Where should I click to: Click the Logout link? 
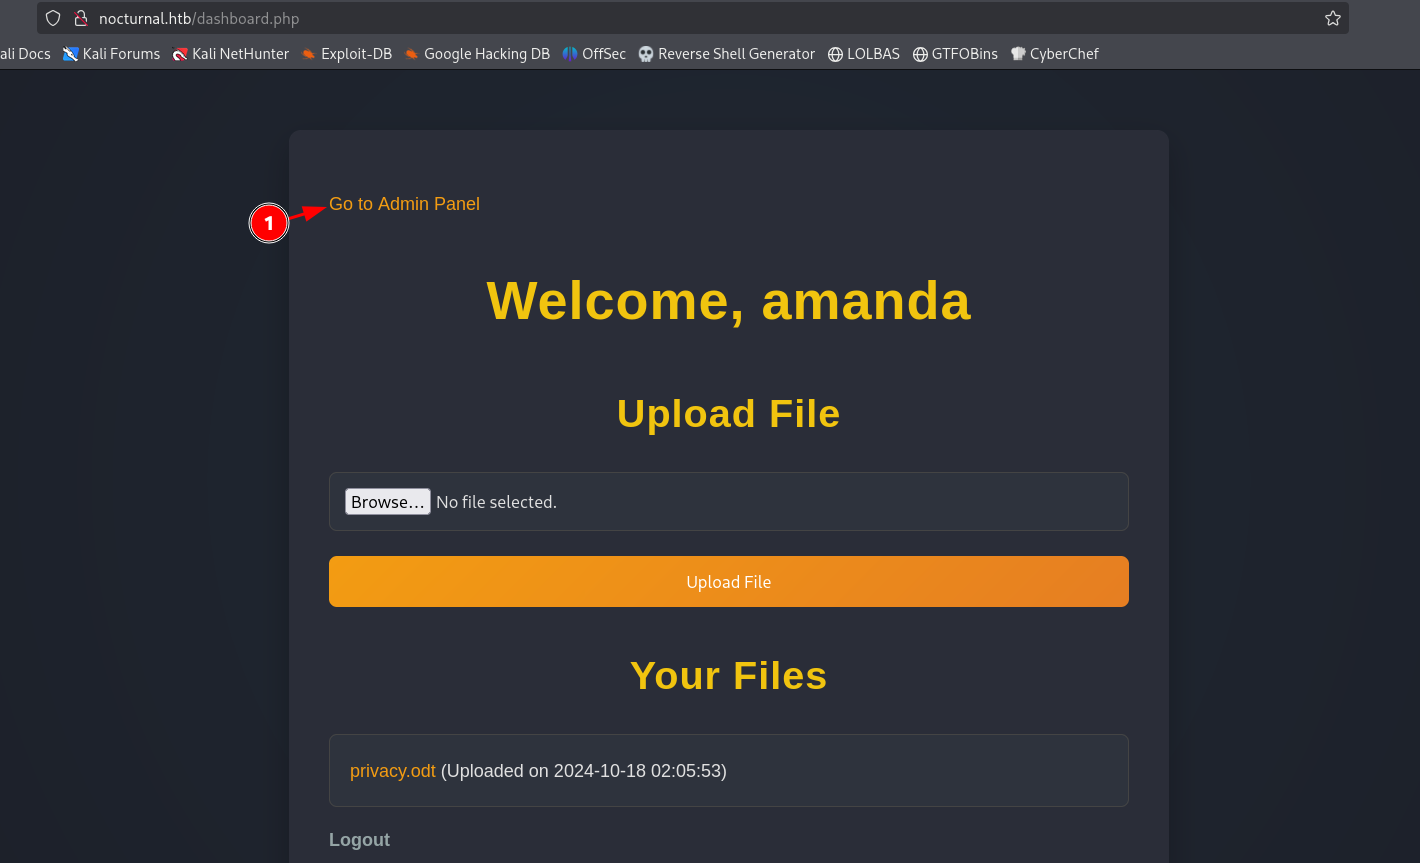coord(359,840)
